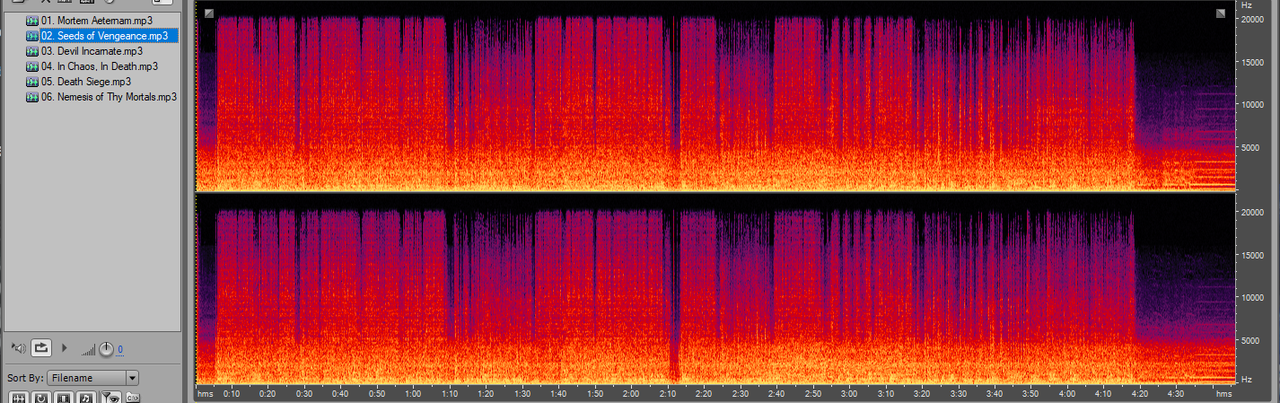Select 02. Seeds of Vengeance.mp3 file
Viewport: 1280px width, 403px height.
(108, 36)
